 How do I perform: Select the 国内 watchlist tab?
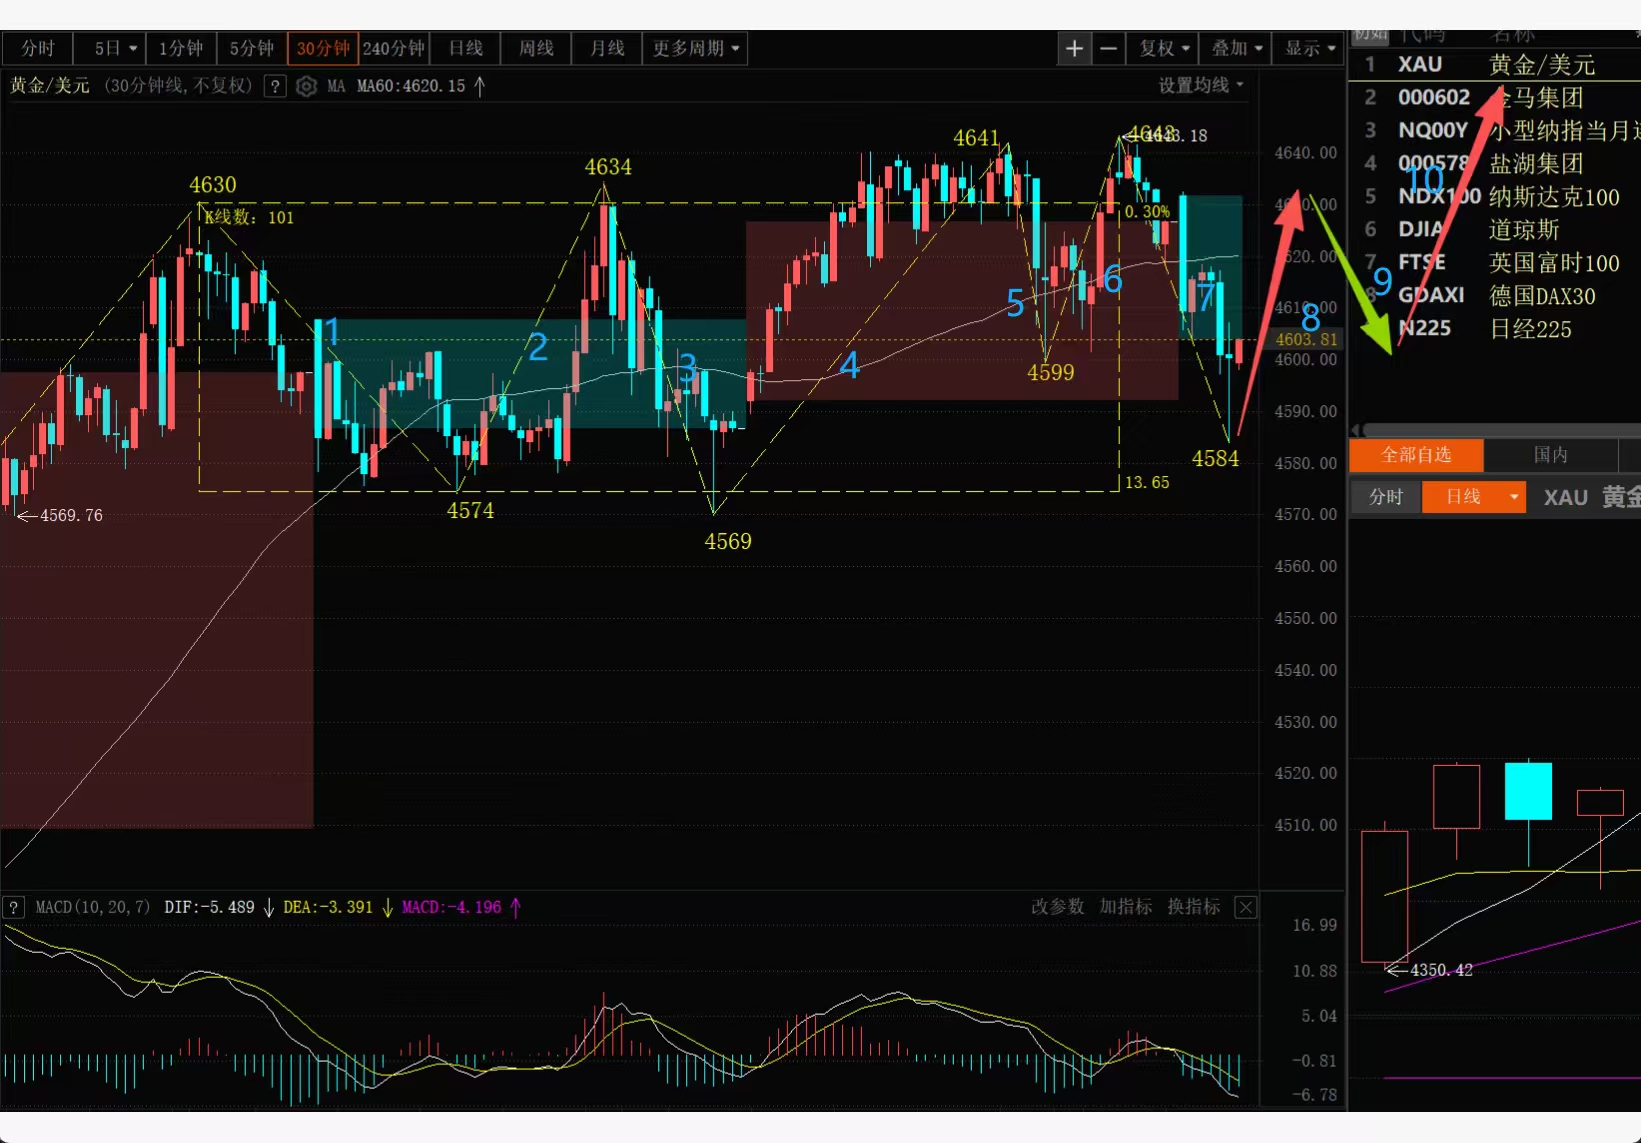pos(1551,456)
